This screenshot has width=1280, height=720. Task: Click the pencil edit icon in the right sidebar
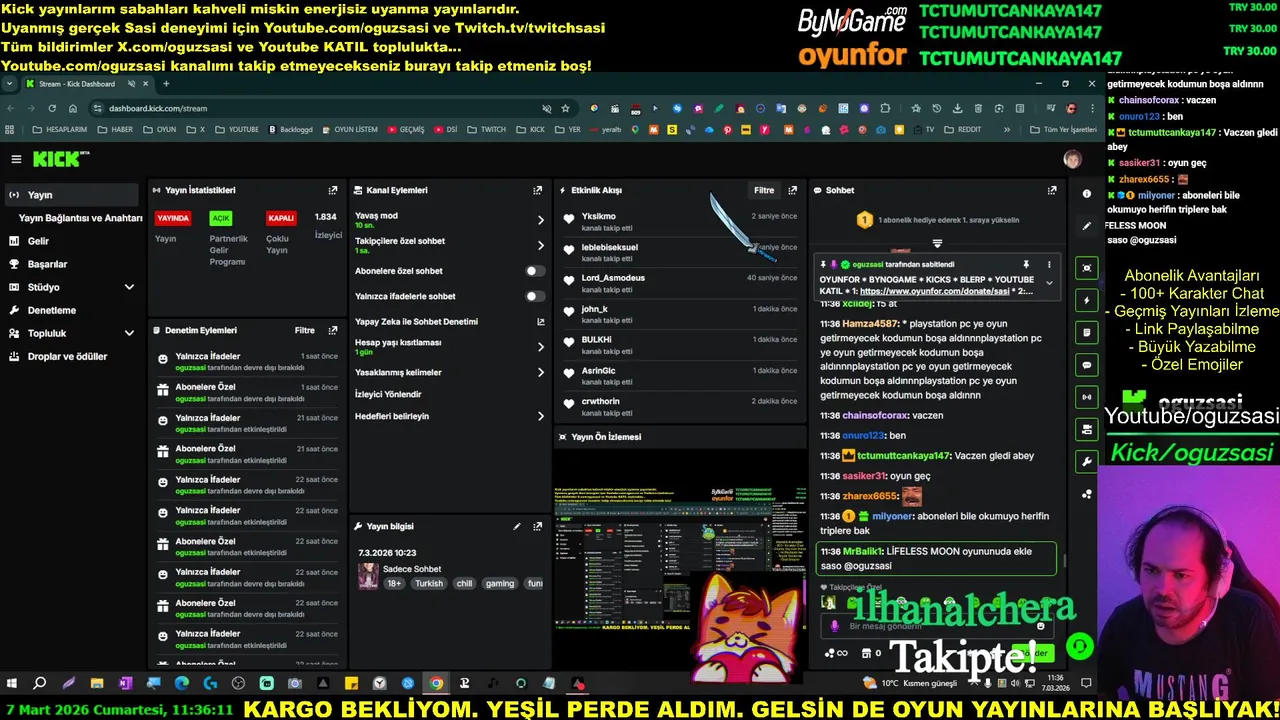click(1087, 226)
